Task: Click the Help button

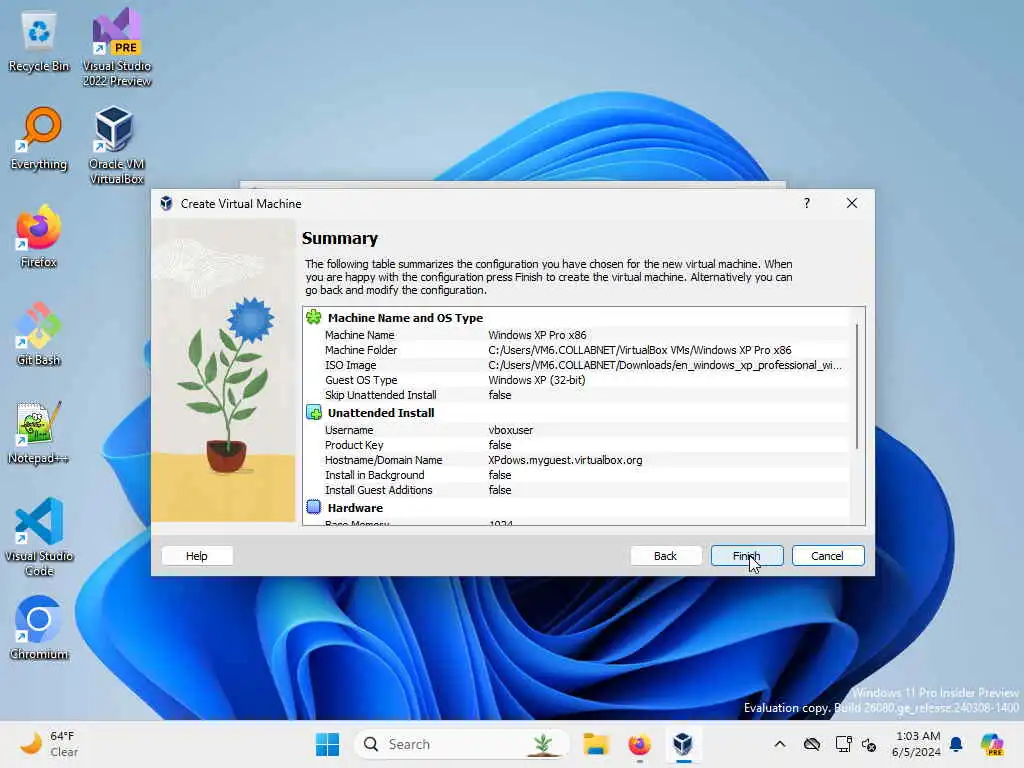Action: click(x=197, y=556)
